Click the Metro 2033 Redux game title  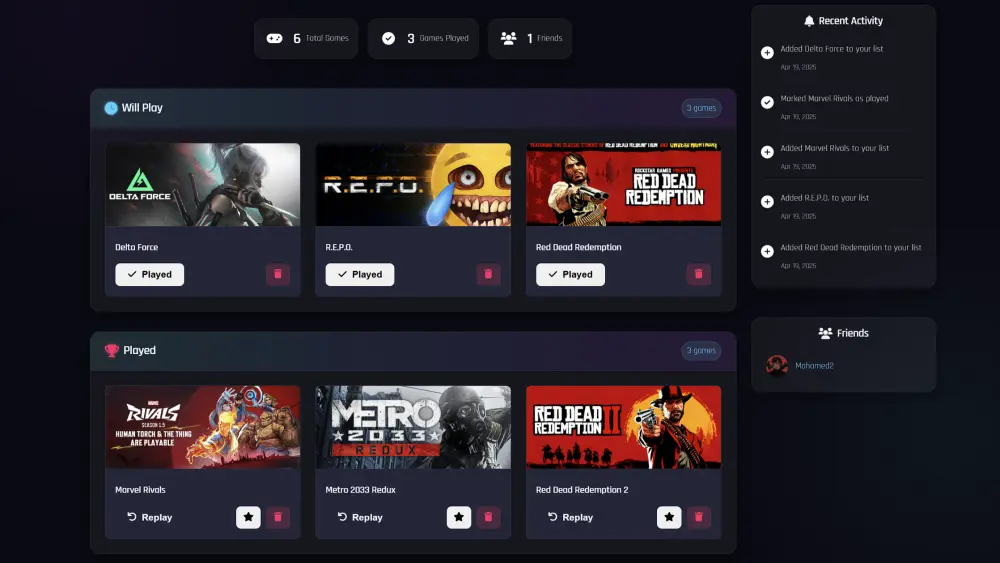pyautogui.click(x=360, y=490)
